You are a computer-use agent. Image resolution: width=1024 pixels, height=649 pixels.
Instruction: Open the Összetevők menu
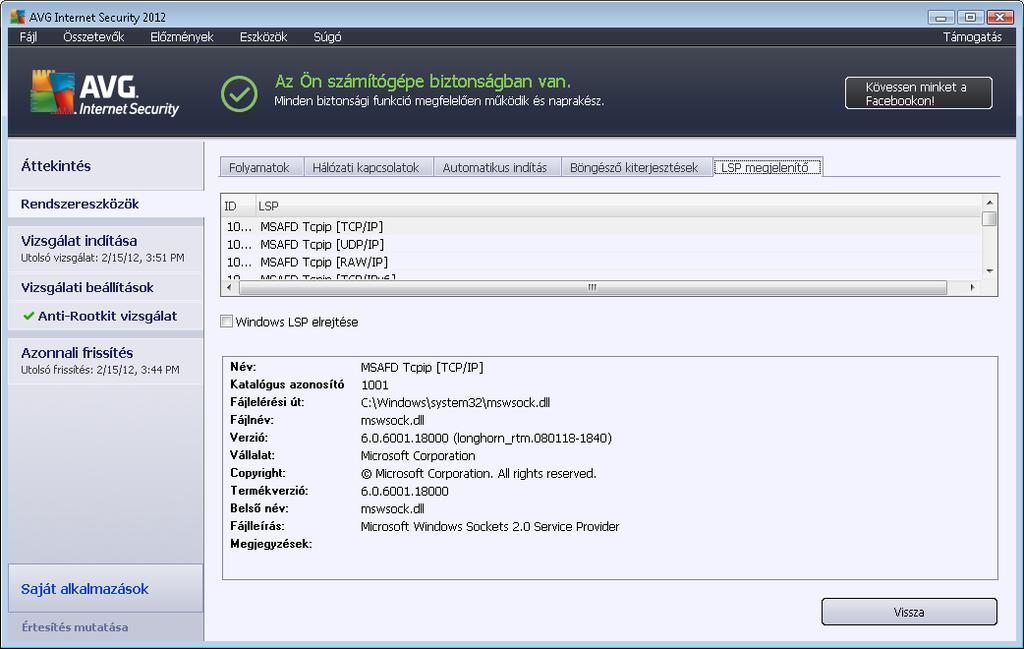(x=93, y=37)
